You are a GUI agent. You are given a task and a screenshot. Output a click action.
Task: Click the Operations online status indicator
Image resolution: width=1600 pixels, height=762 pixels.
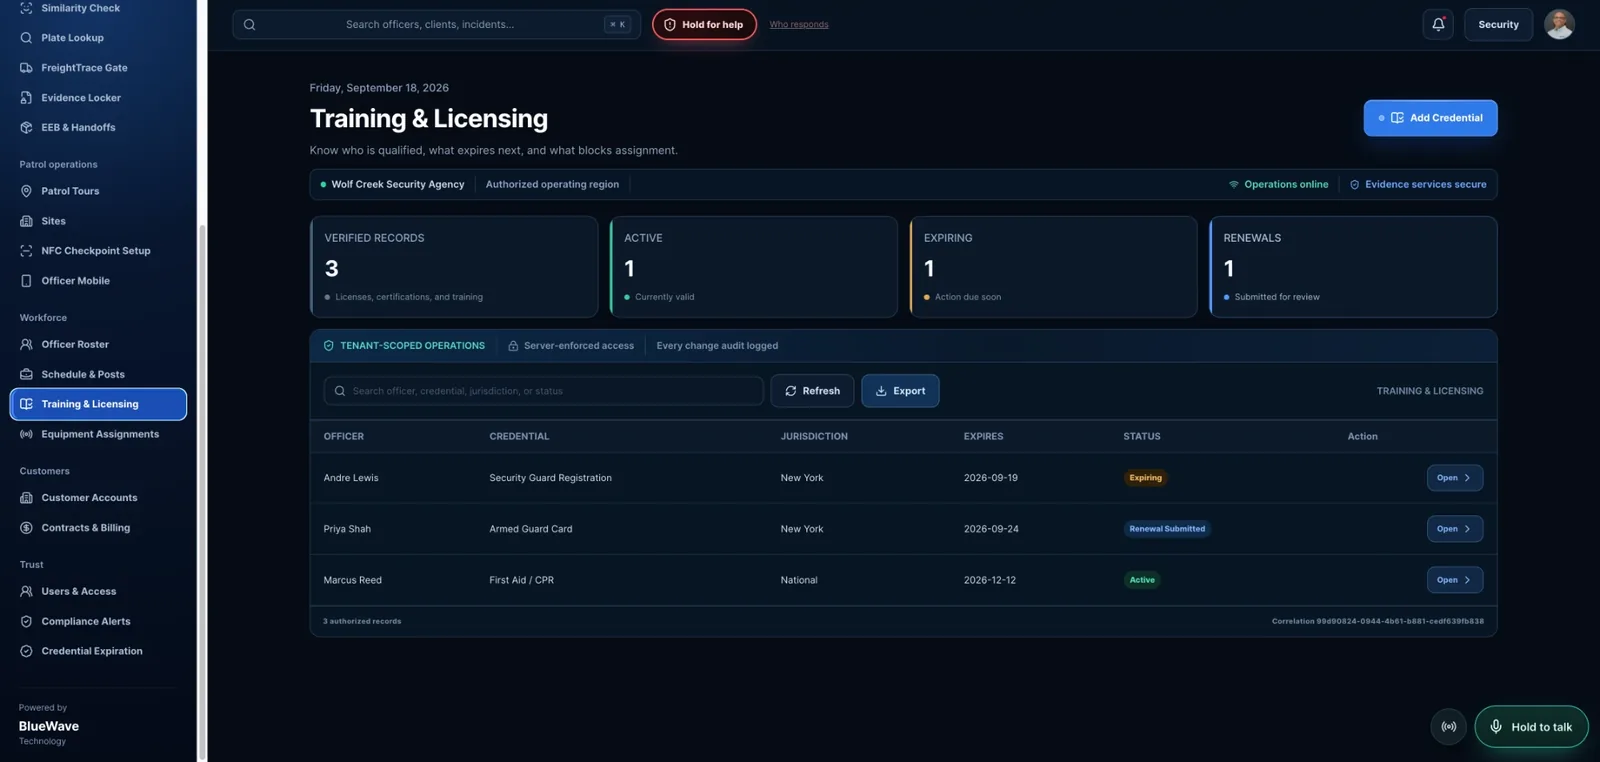1278,185
